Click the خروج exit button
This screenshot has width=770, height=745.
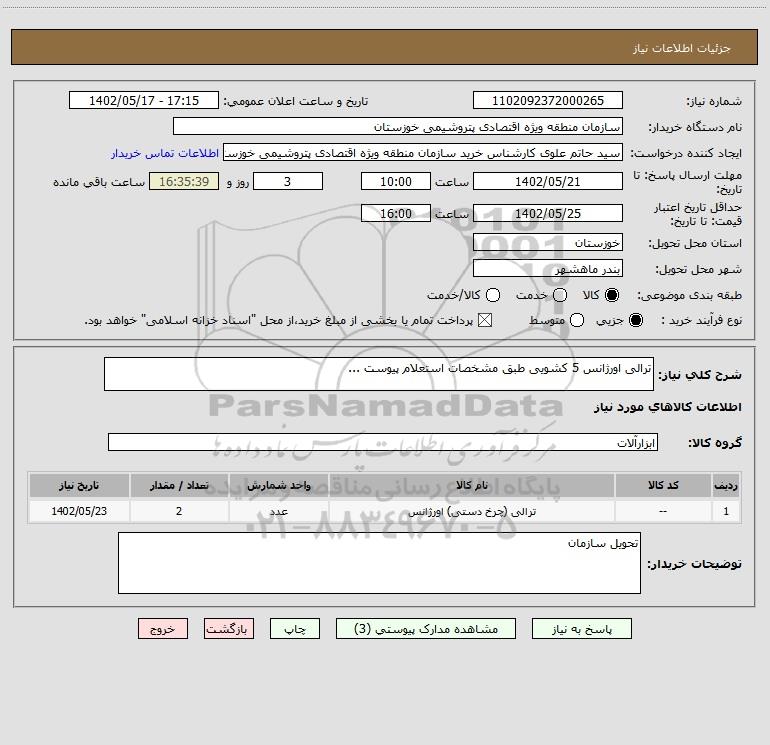click(x=163, y=629)
